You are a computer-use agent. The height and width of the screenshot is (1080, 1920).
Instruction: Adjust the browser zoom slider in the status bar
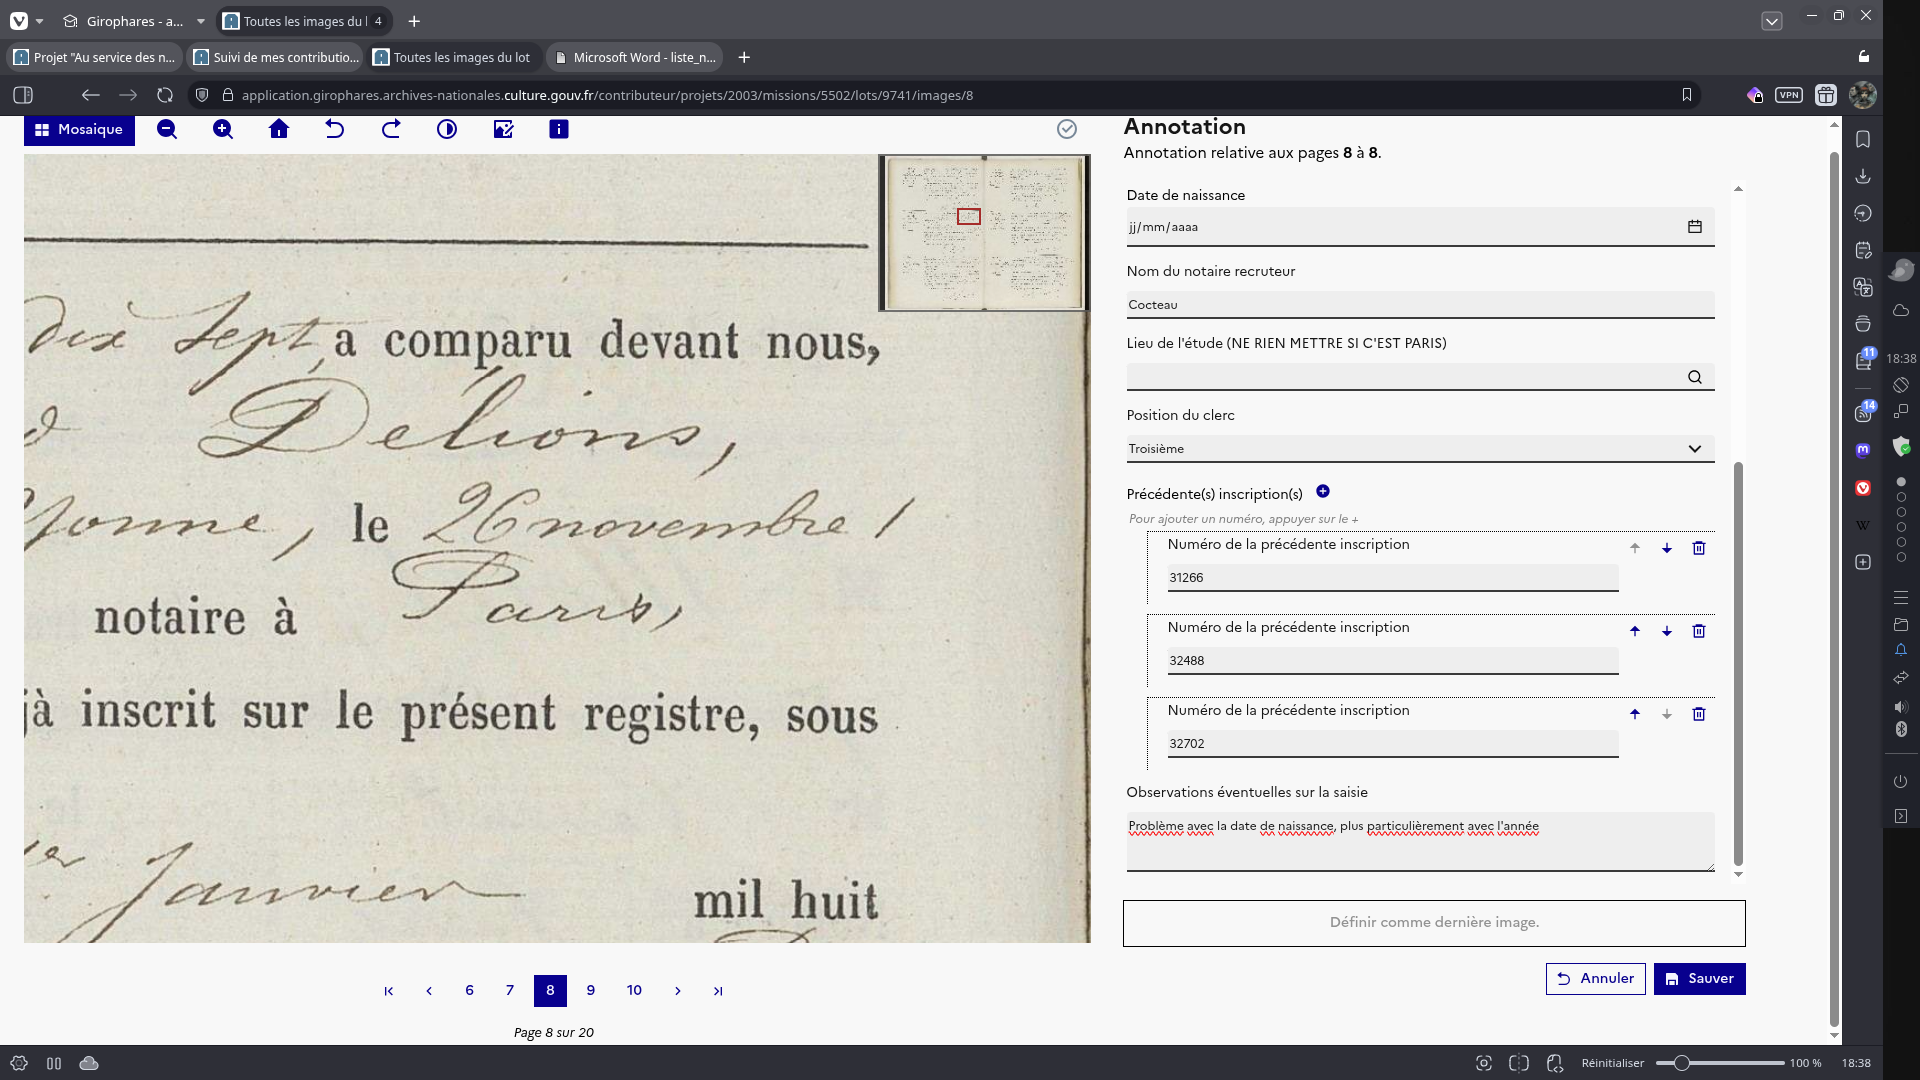[1682, 1063]
